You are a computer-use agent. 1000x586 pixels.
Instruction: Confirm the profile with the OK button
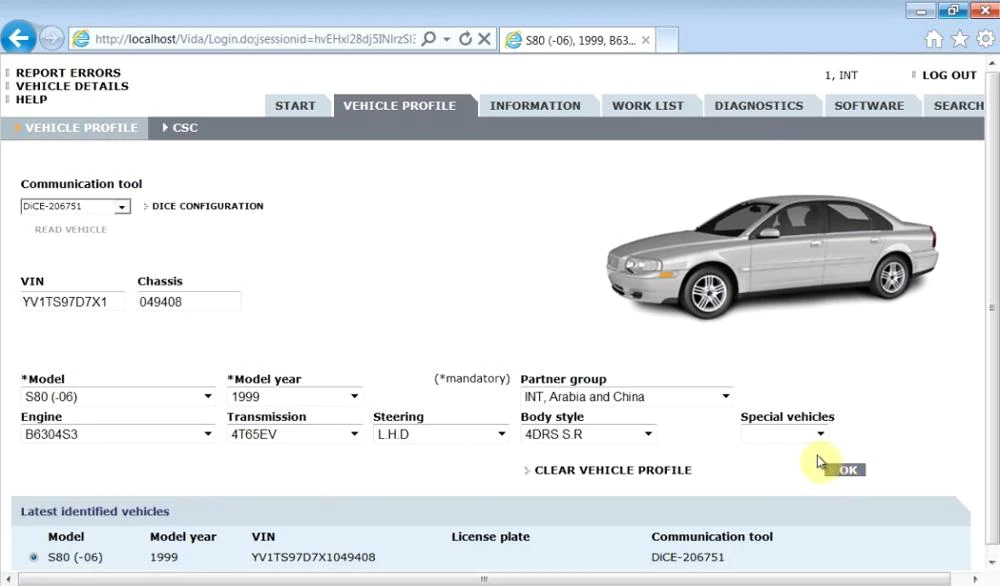pyautogui.click(x=848, y=470)
